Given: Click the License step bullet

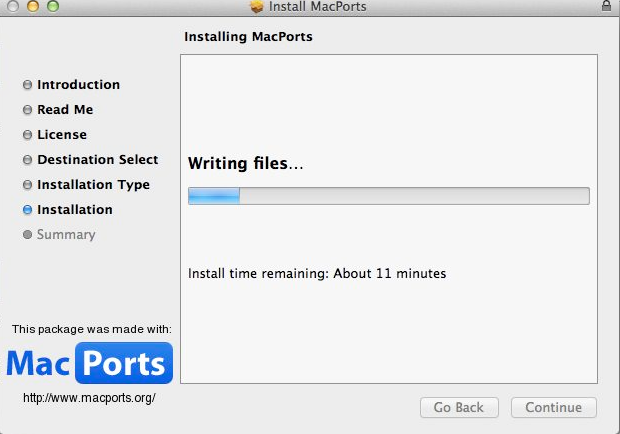Looking at the screenshot, I should [x=27, y=135].
